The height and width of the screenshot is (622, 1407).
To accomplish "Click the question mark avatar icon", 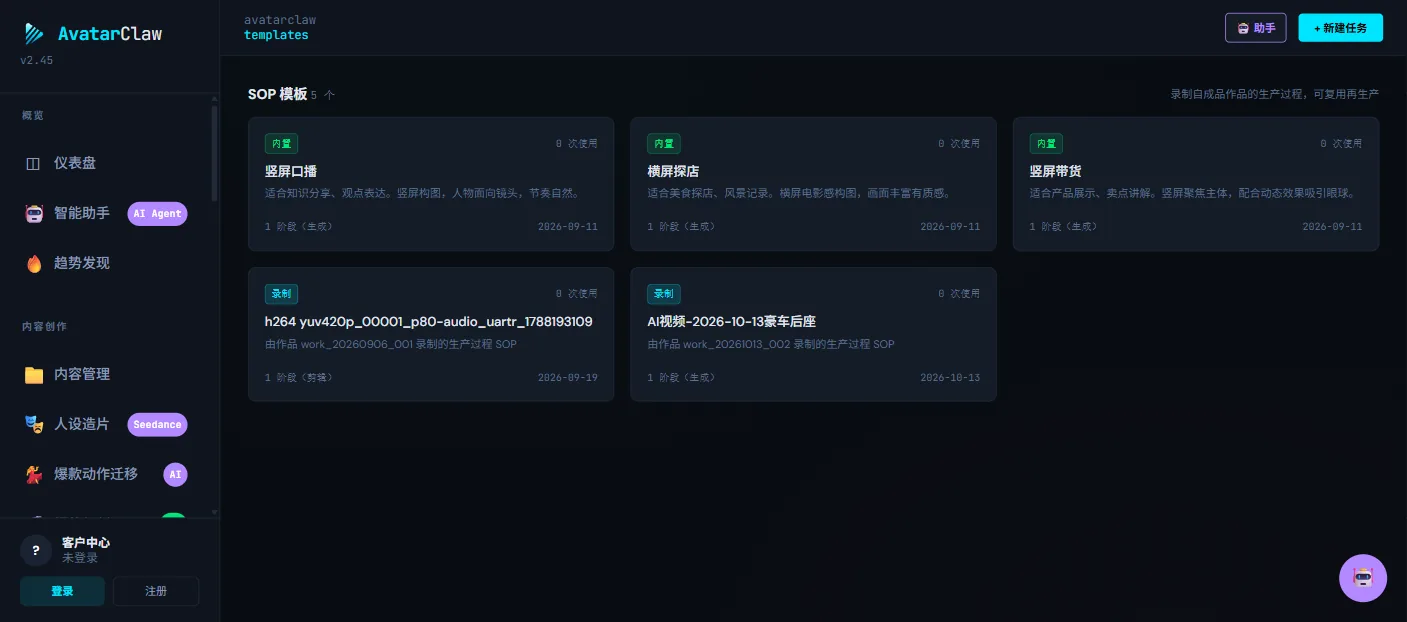I will pos(36,550).
